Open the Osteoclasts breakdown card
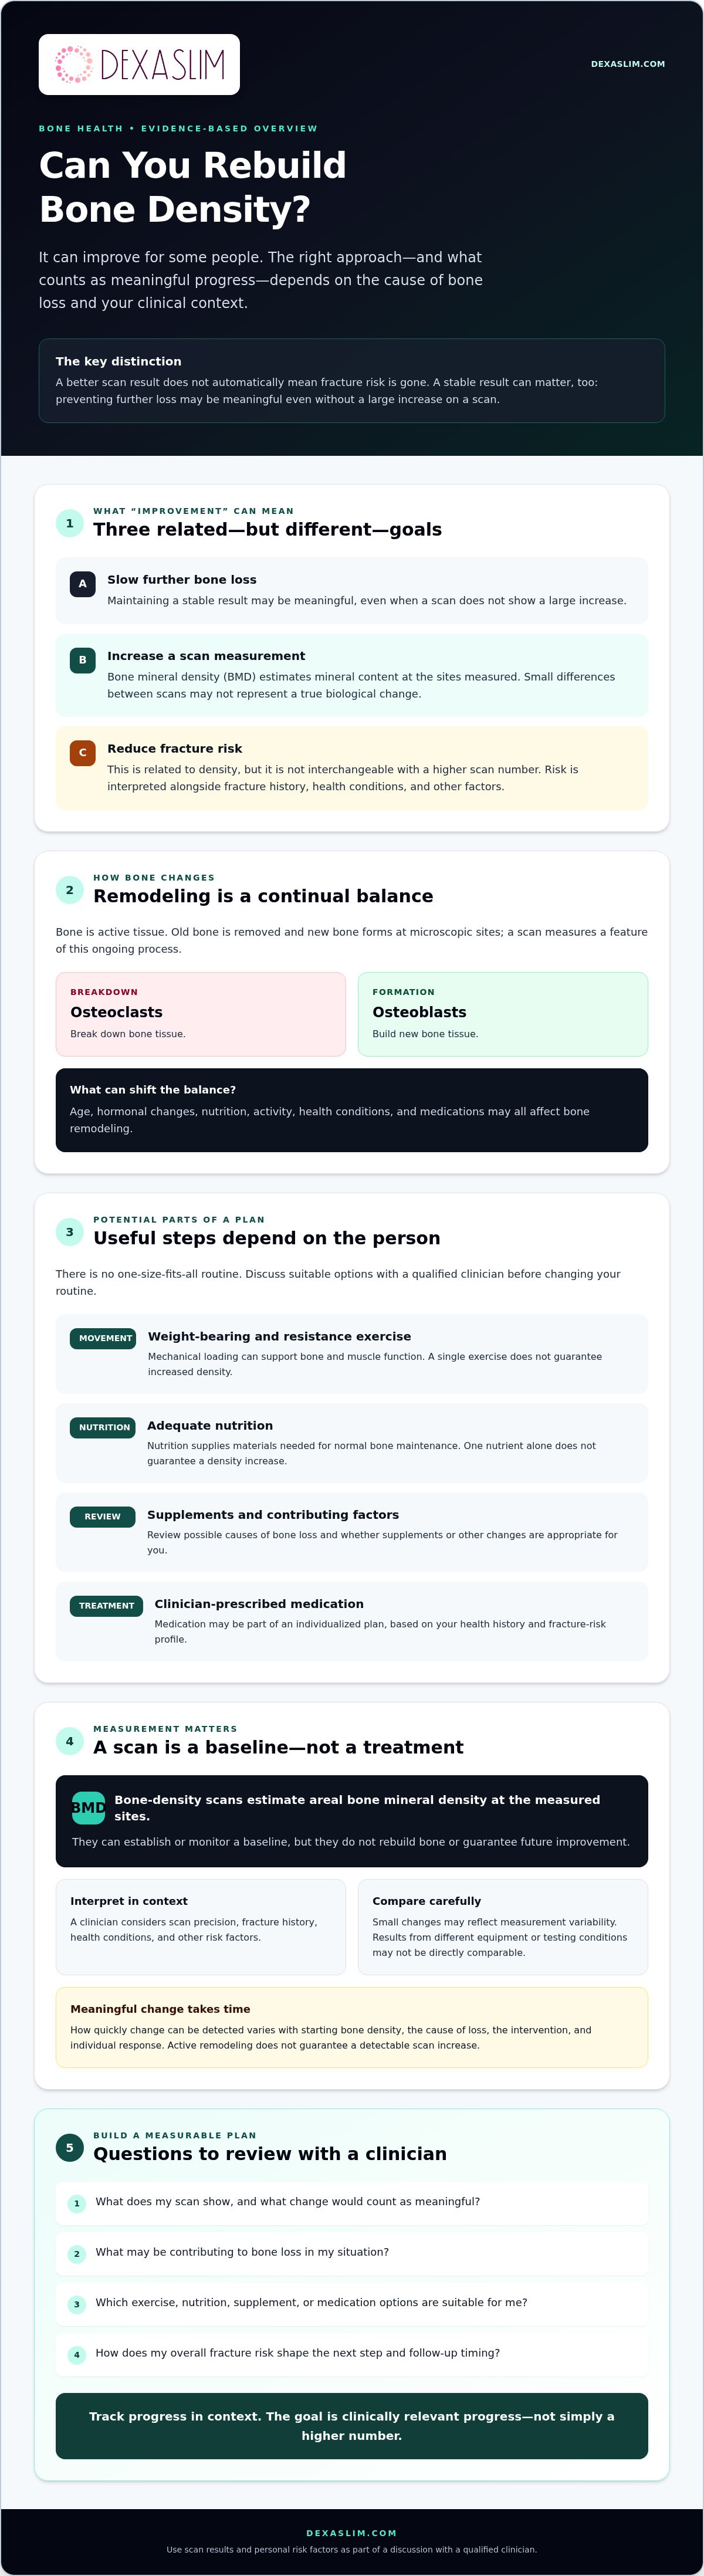 pyautogui.click(x=201, y=1014)
